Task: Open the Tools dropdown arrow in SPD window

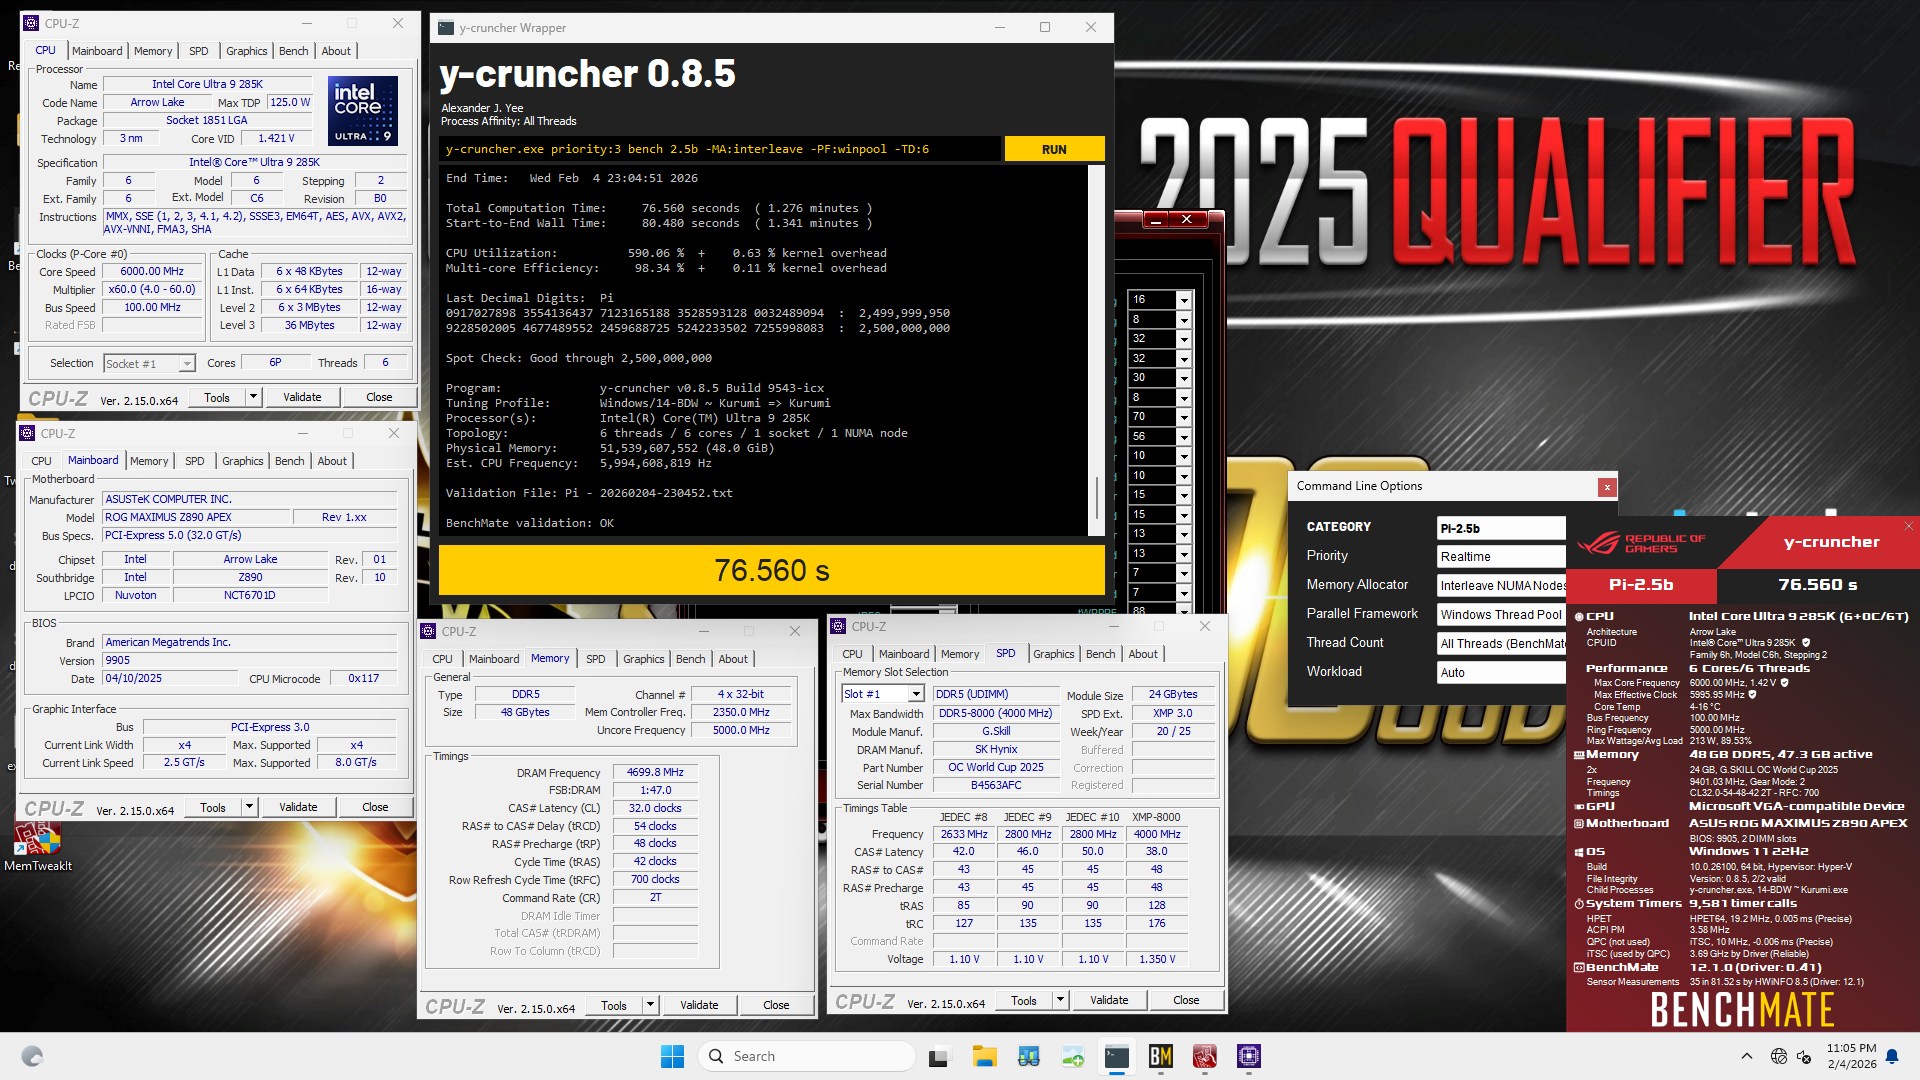Action: click(x=1060, y=1000)
